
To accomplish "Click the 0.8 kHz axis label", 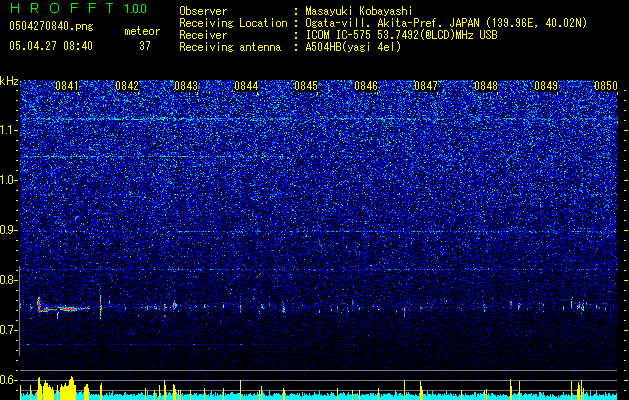I will click(x=9, y=280).
